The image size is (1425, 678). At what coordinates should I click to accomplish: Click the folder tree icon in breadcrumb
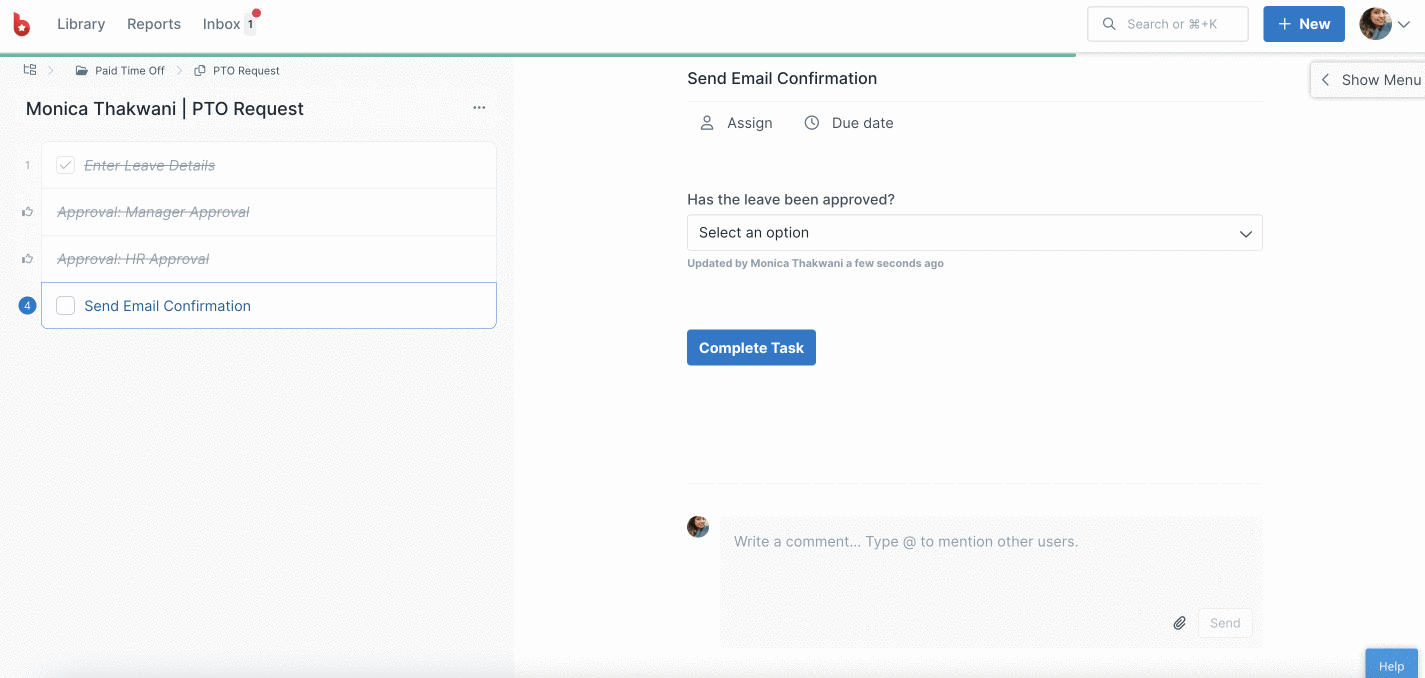[30, 70]
